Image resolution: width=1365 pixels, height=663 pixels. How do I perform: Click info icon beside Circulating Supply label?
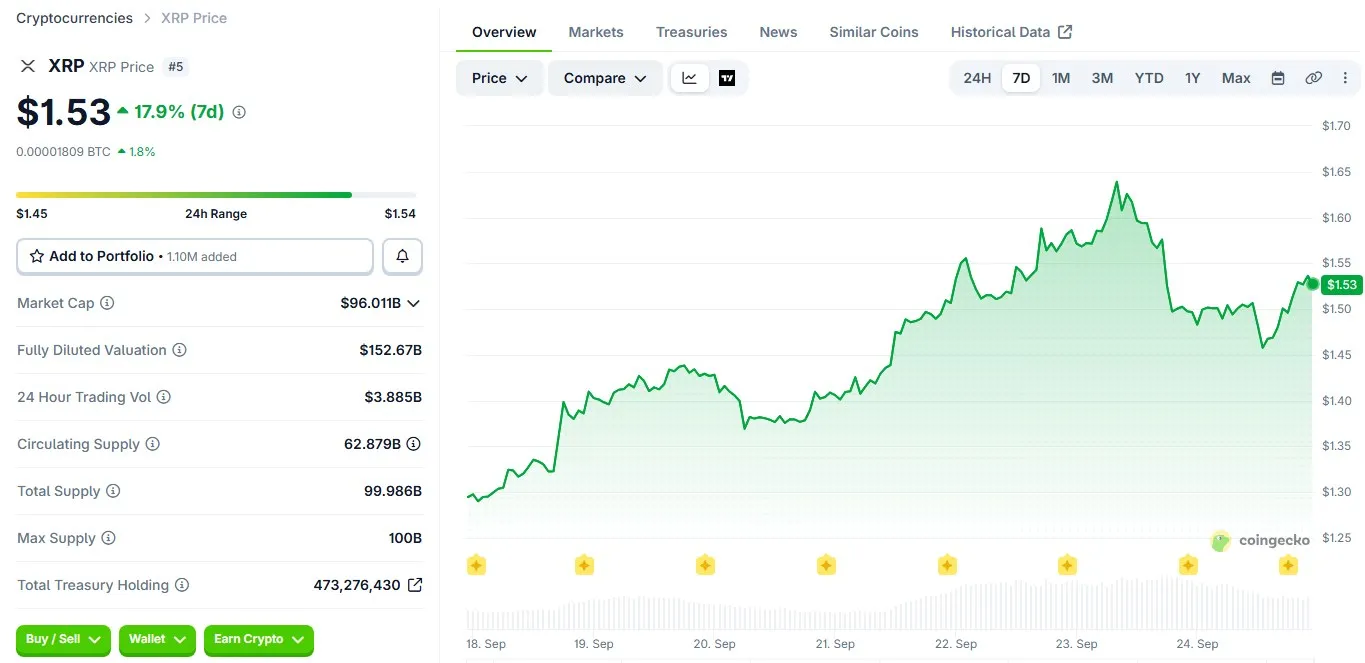pyautogui.click(x=153, y=444)
